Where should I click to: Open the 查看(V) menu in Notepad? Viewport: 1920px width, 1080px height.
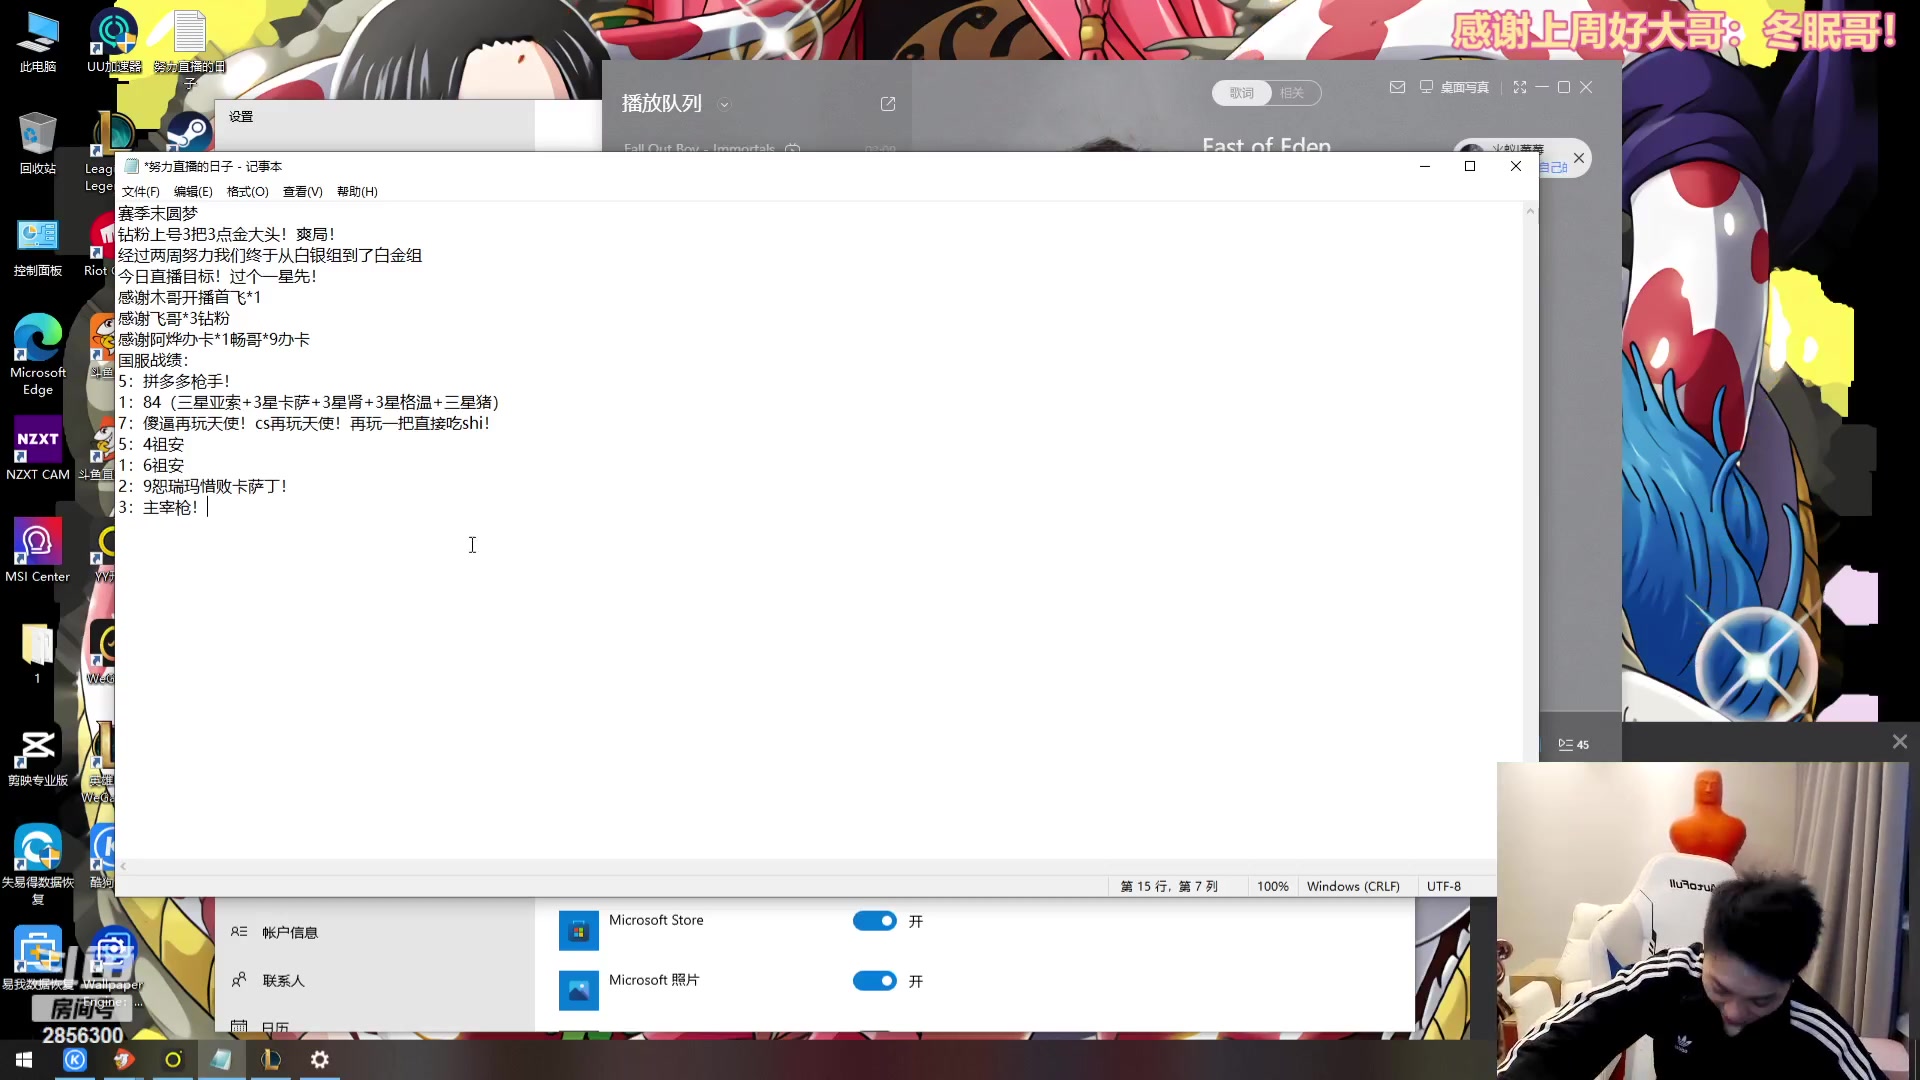(302, 191)
